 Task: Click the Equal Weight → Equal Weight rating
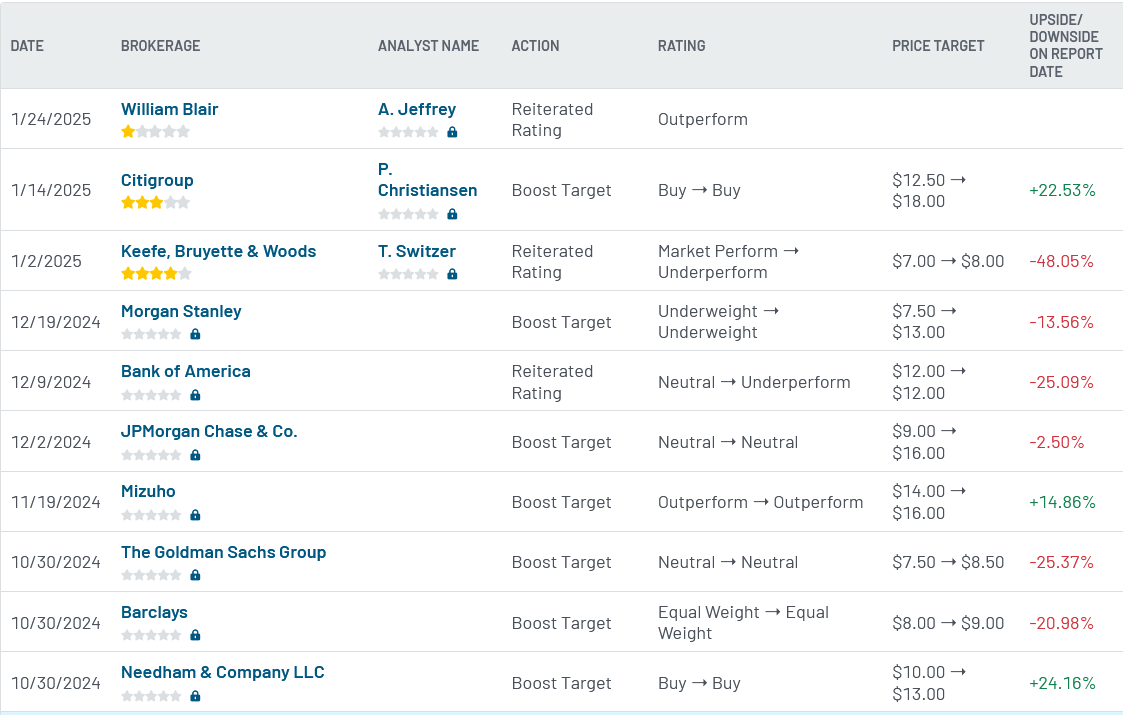click(x=743, y=623)
